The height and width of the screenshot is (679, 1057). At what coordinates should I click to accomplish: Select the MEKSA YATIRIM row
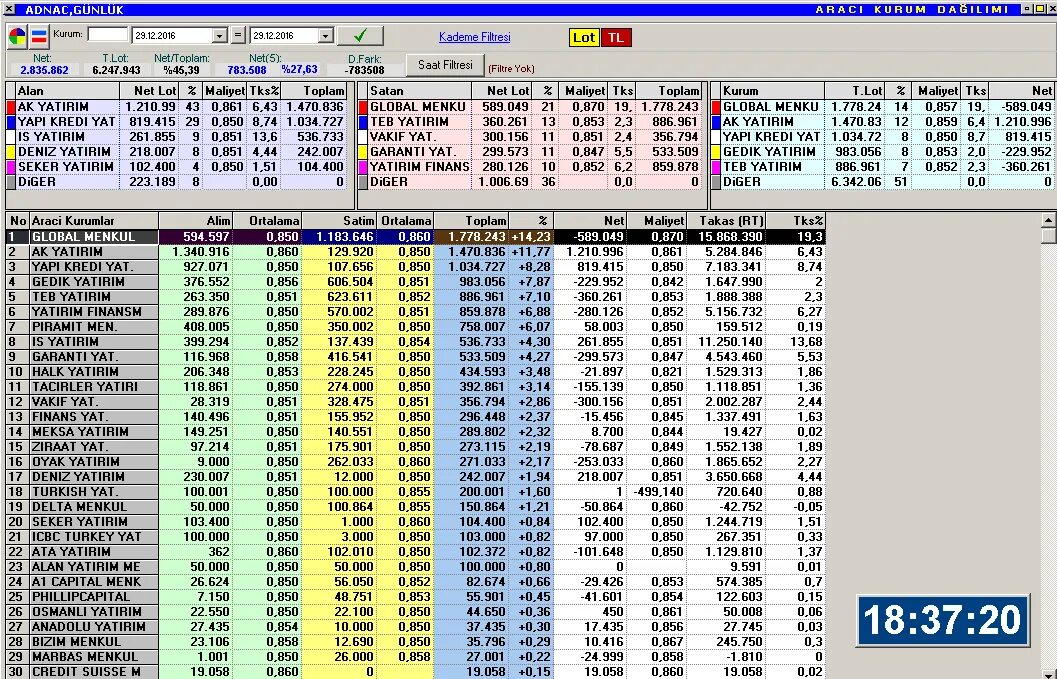(x=416, y=432)
